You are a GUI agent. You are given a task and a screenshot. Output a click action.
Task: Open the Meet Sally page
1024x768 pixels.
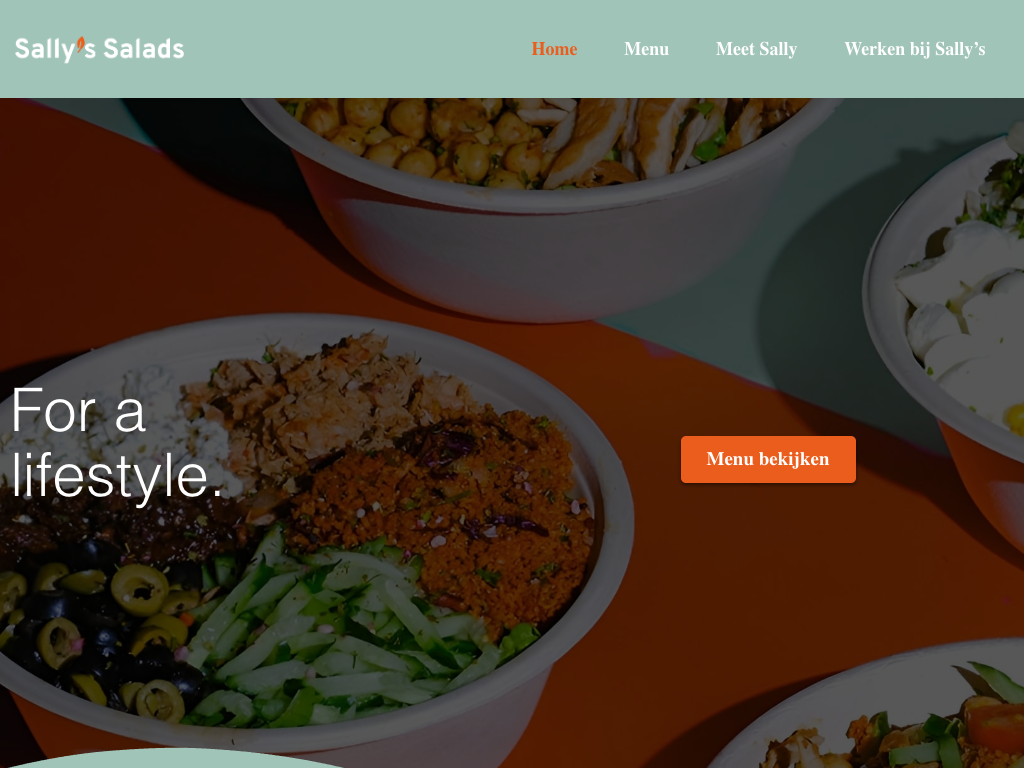[x=756, y=49]
